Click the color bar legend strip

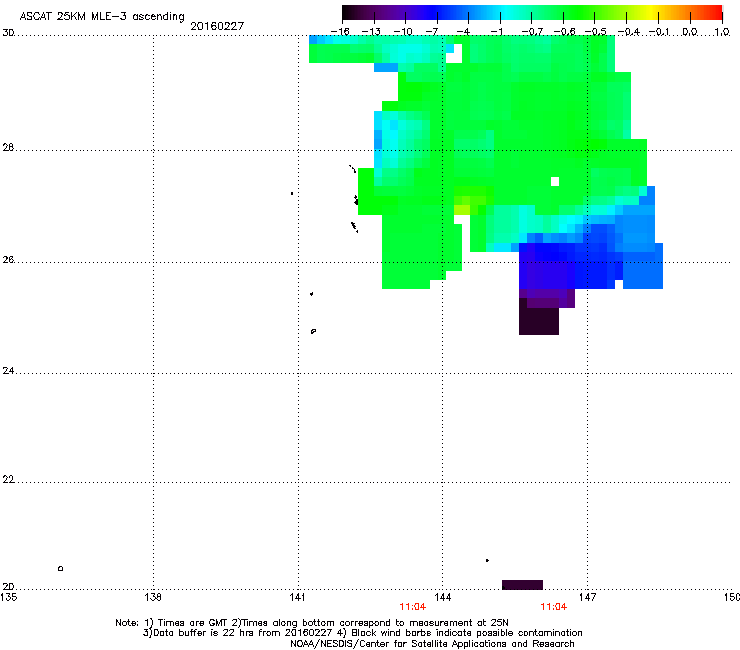(x=532, y=12)
